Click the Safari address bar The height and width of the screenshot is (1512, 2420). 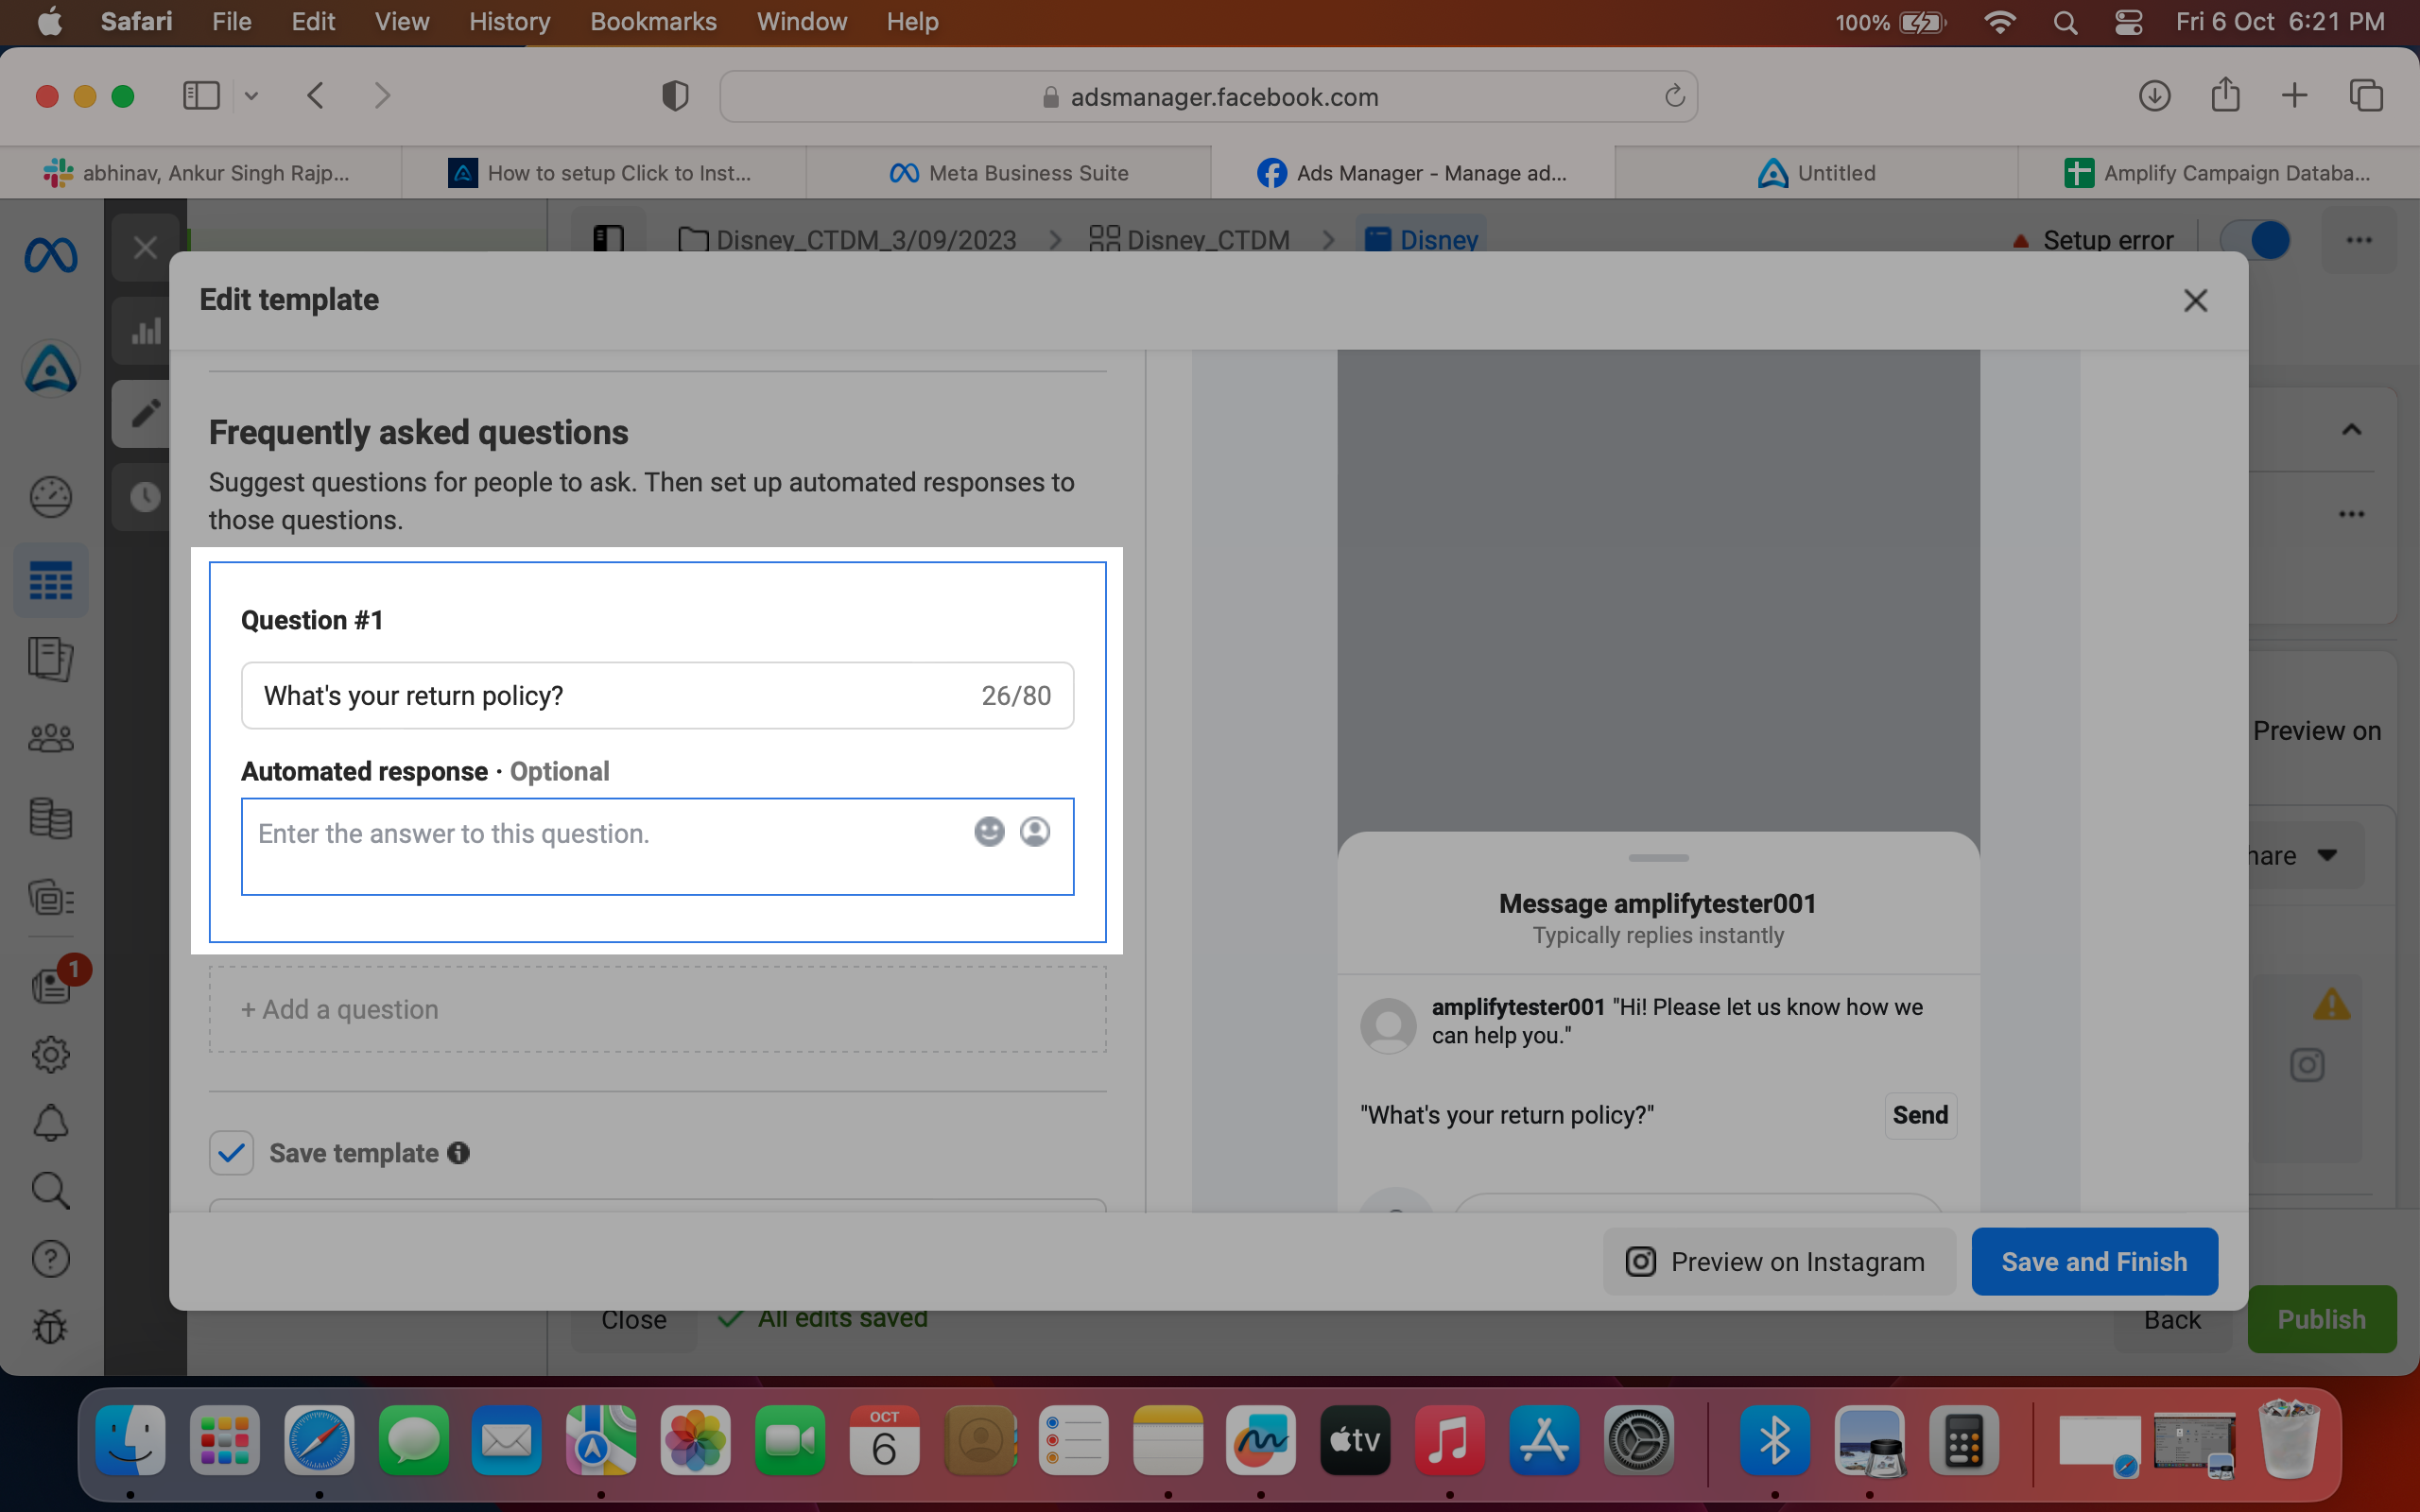(1208, 96)
